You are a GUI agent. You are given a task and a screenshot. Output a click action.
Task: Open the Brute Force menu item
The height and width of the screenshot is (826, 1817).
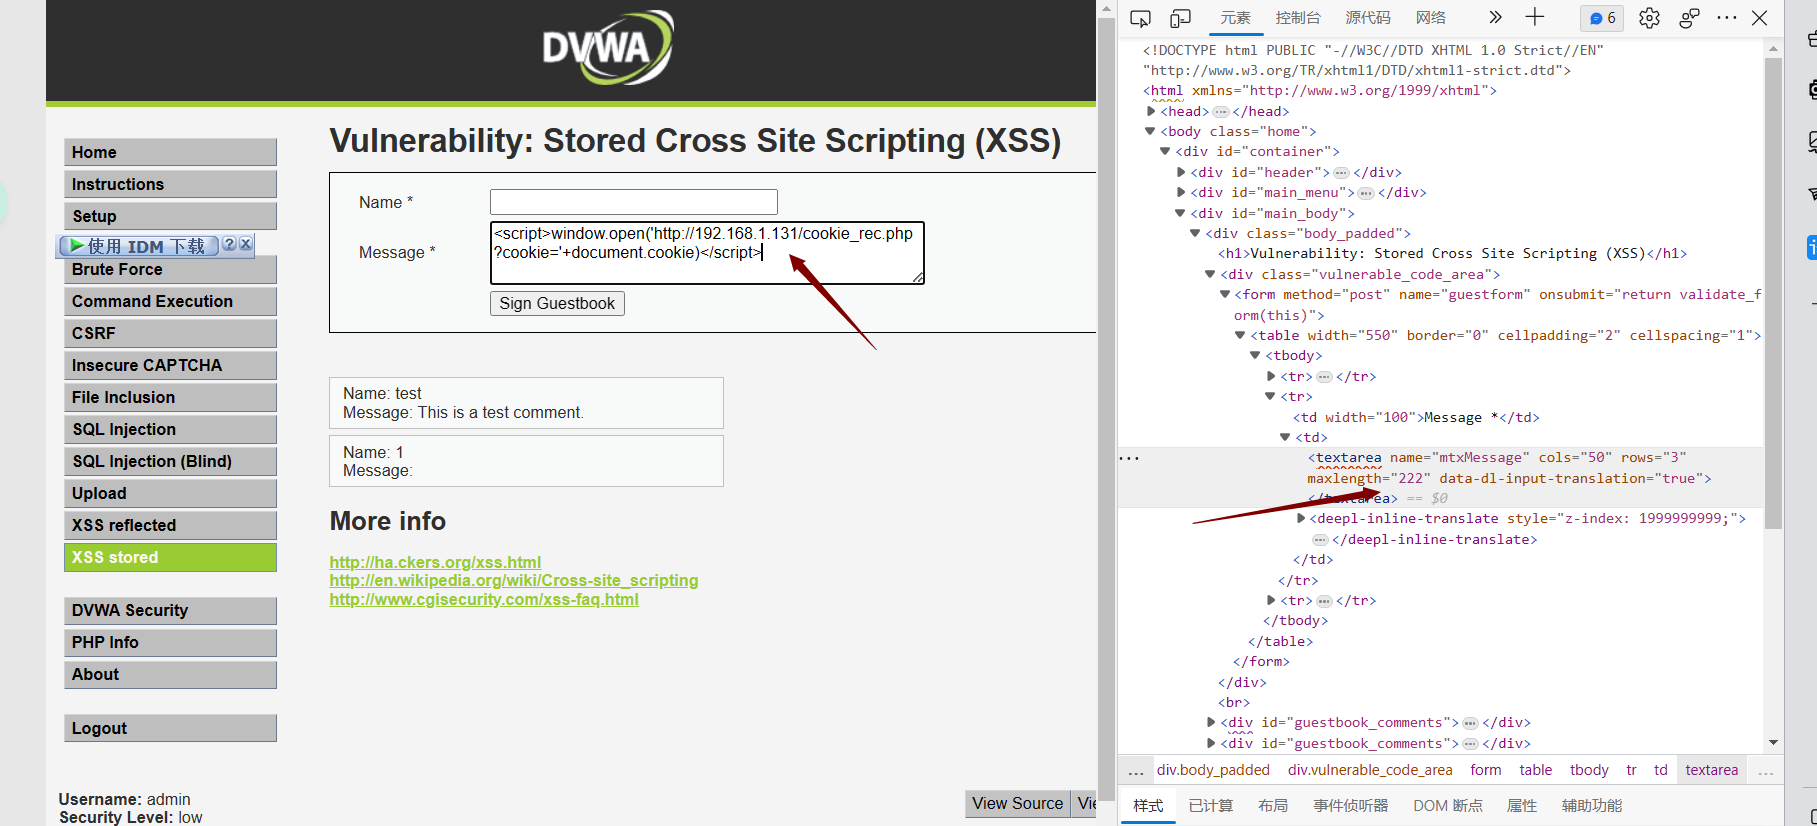pyautogui.click(x=170, y=269)
